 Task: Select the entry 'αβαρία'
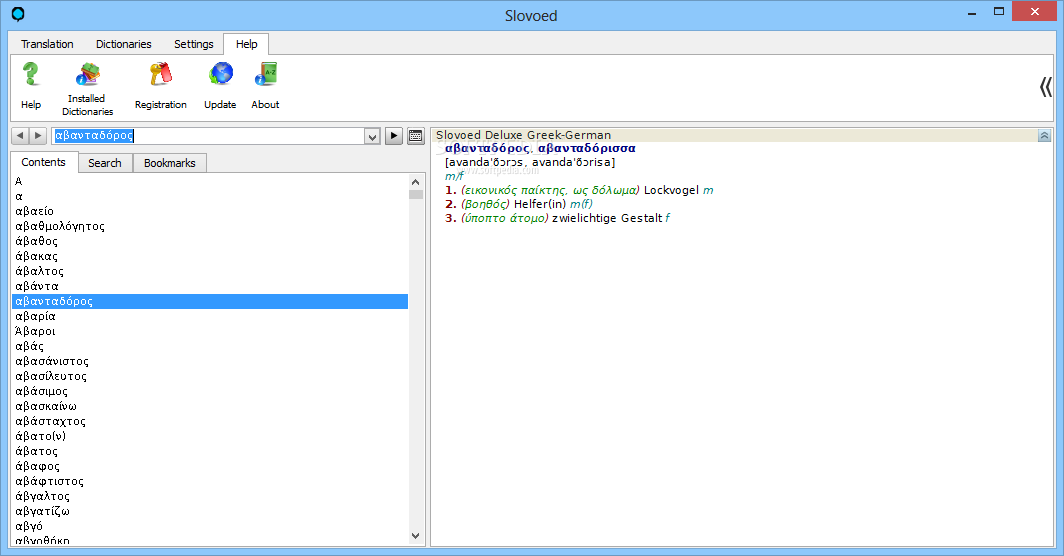(x=210, y=316)
